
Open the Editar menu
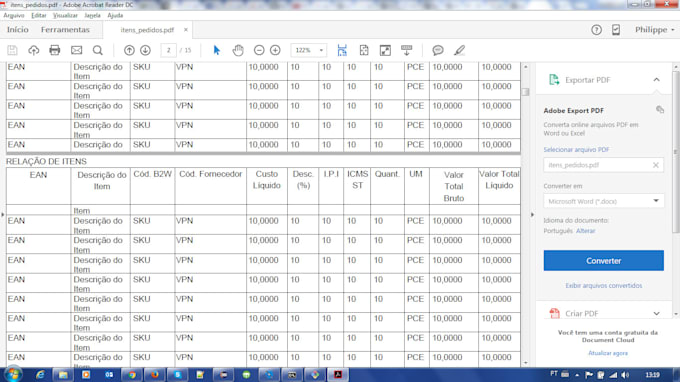pos(39,16)
